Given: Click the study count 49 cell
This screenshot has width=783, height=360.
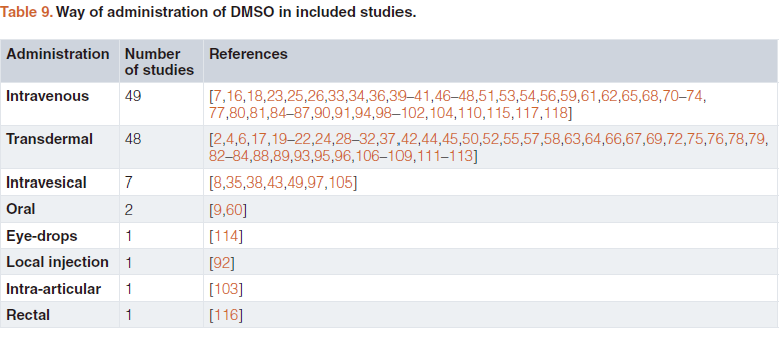Looking at the screenshot, I should click(133, 96).
